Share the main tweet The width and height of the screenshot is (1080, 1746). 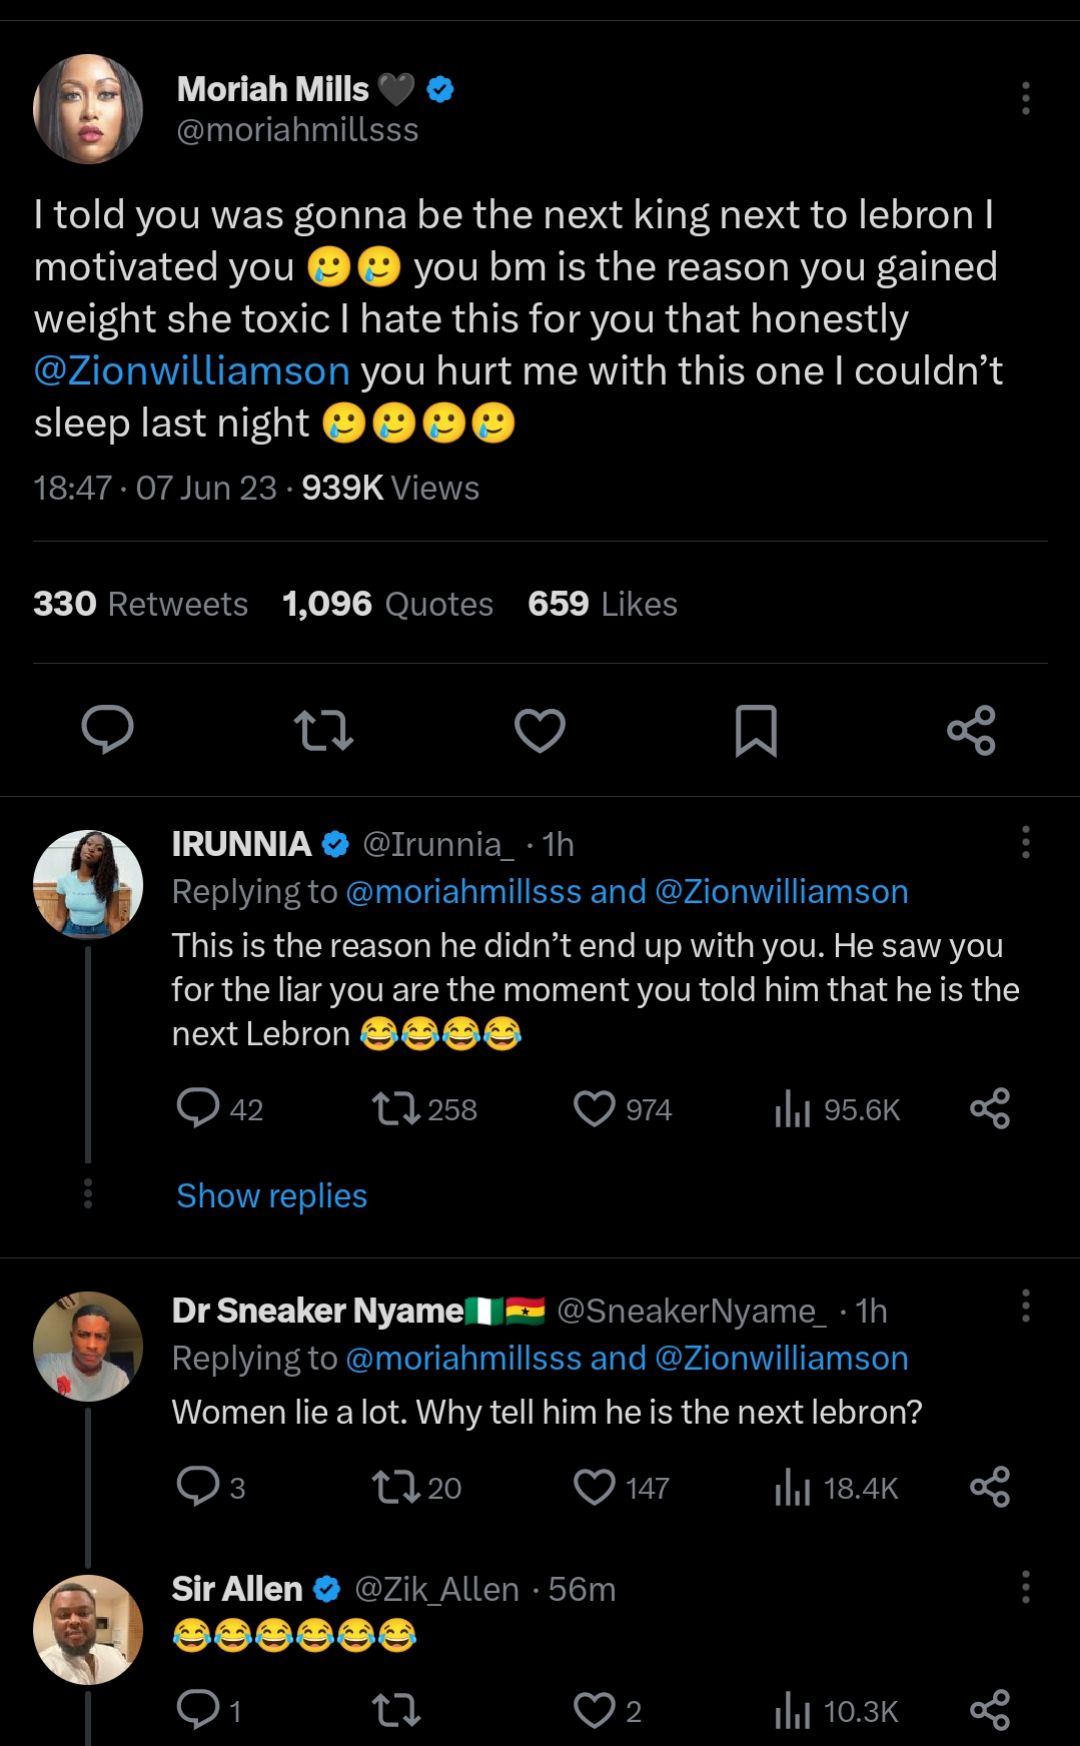971,730
